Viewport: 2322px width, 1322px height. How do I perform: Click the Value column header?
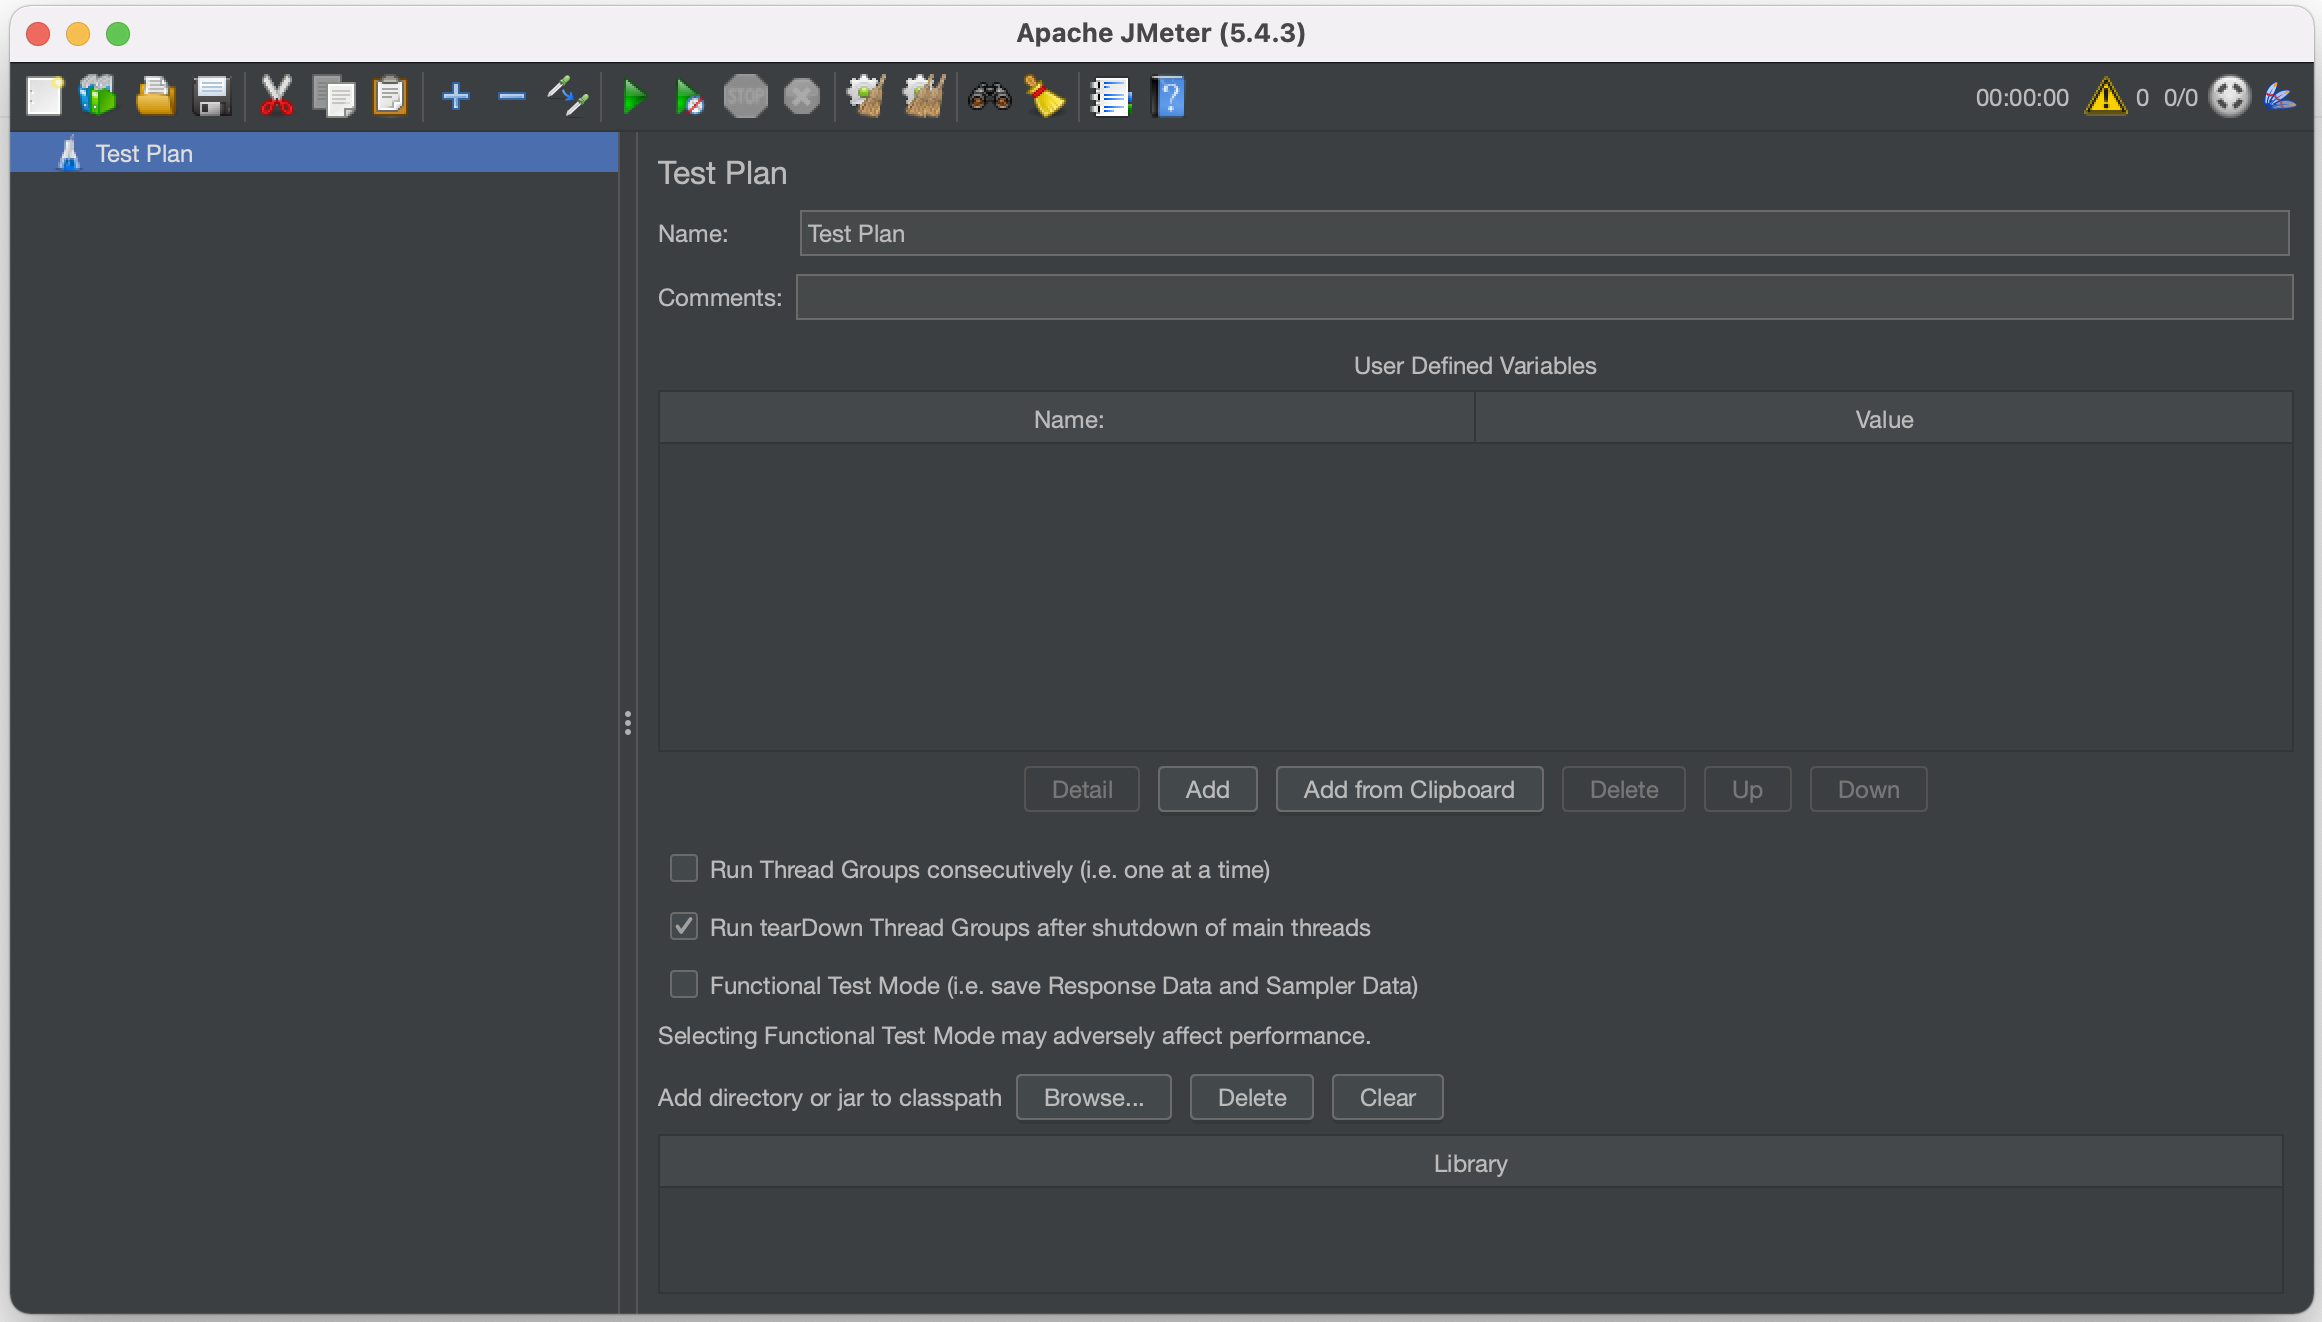point(1884,419)
